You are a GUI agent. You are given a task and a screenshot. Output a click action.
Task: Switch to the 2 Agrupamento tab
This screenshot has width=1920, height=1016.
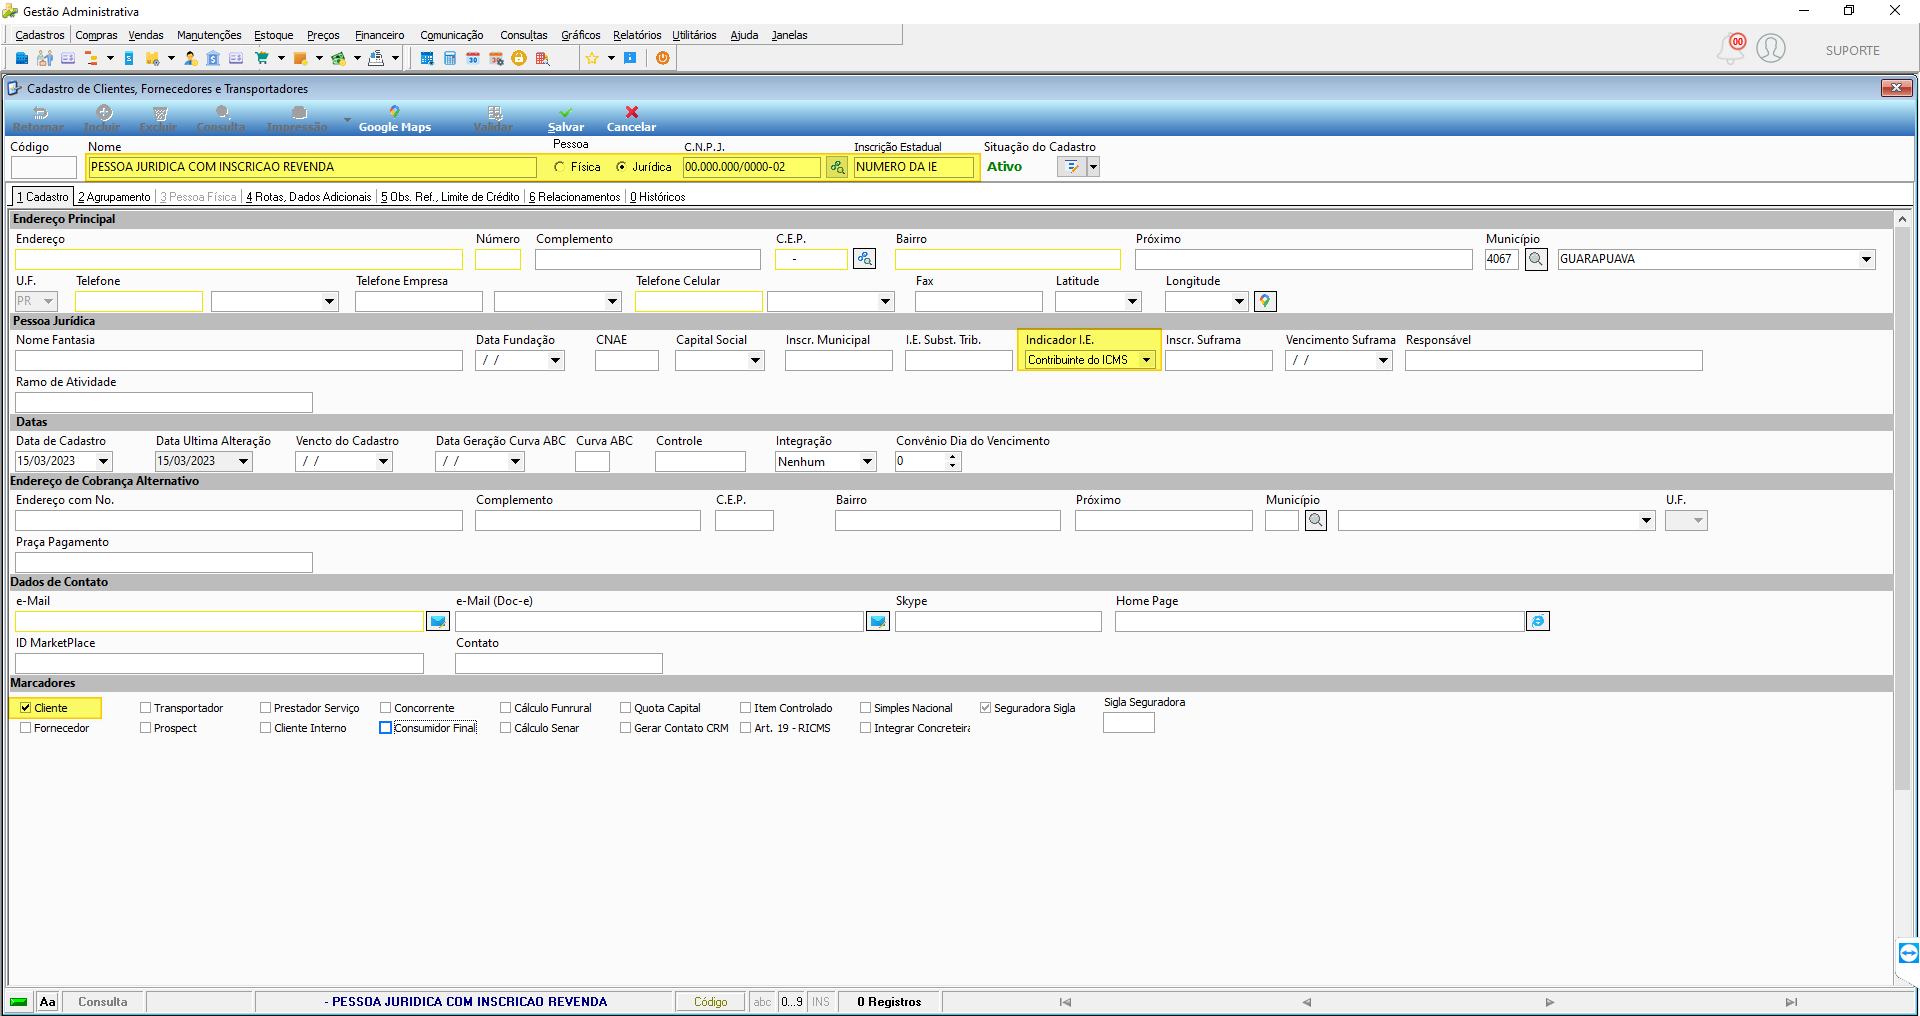[114, 197]
